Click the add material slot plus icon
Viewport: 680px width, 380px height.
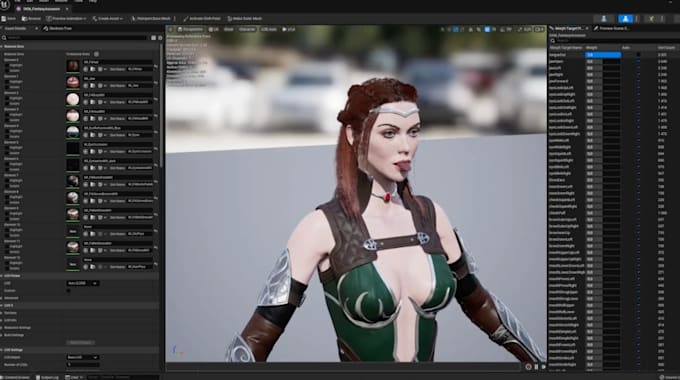96,54
